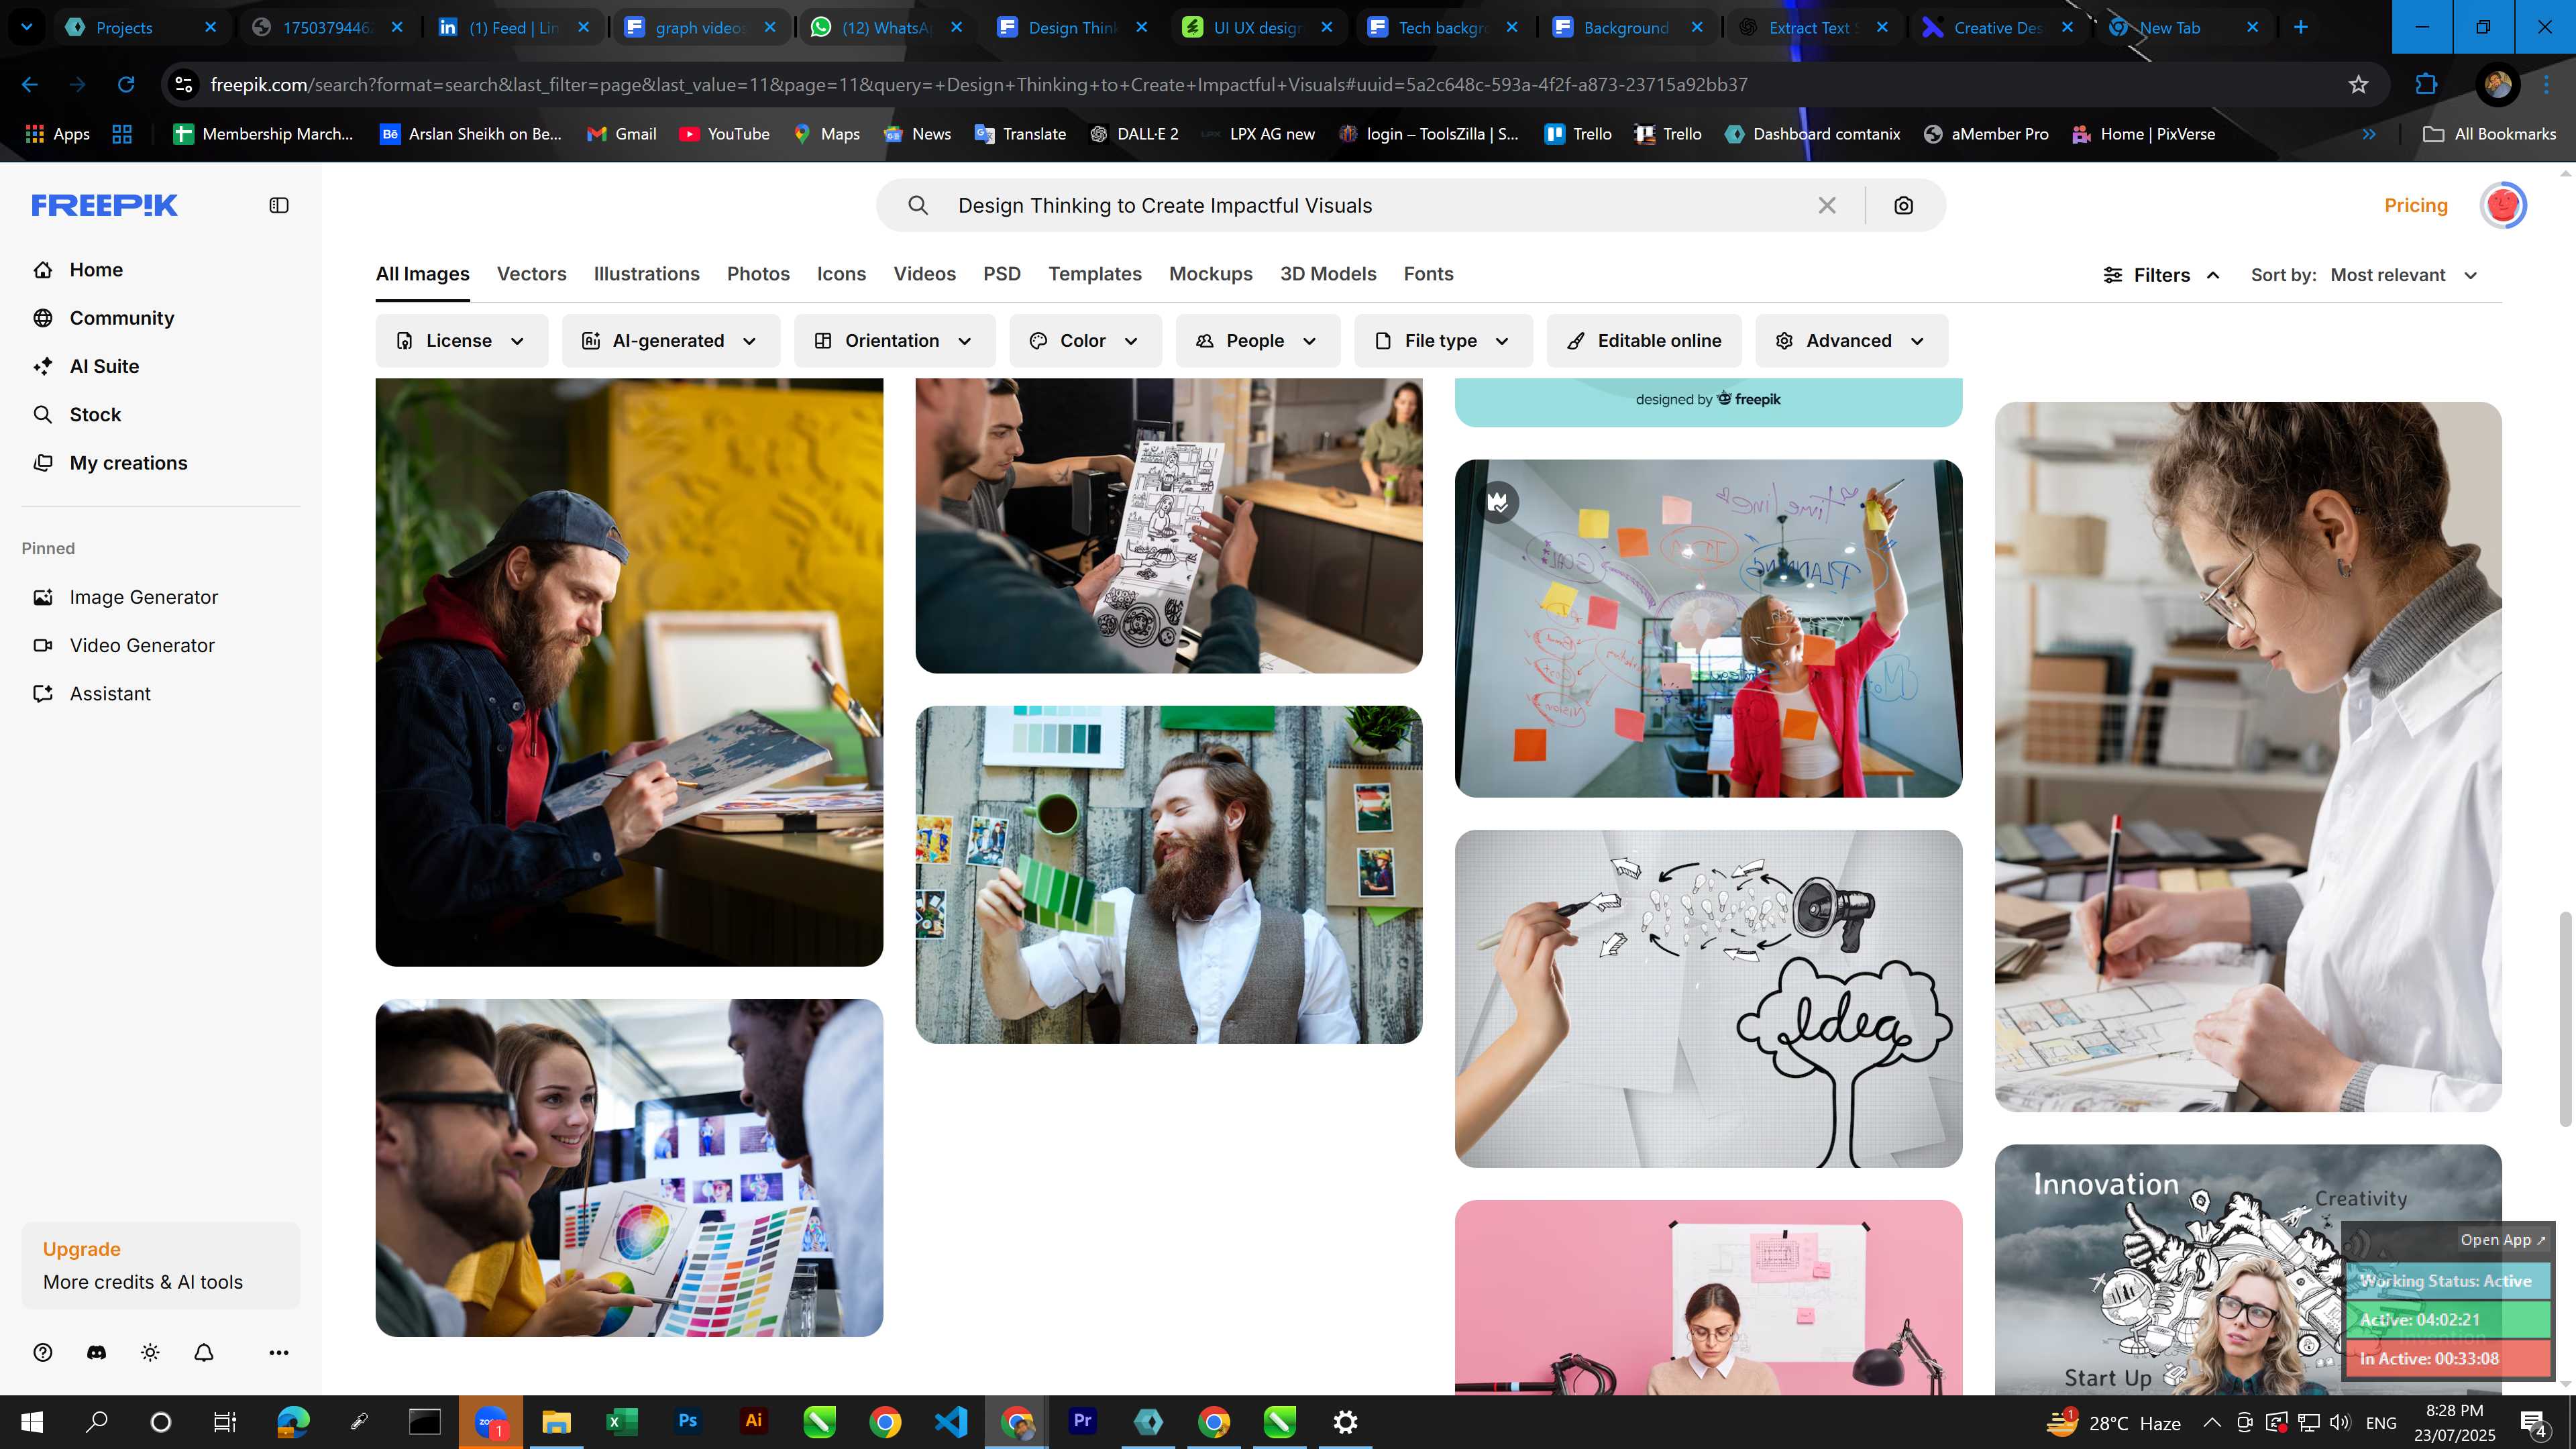Collapse the sidebar with panel icon
2576x1449 pixels.
pos(279,205)
